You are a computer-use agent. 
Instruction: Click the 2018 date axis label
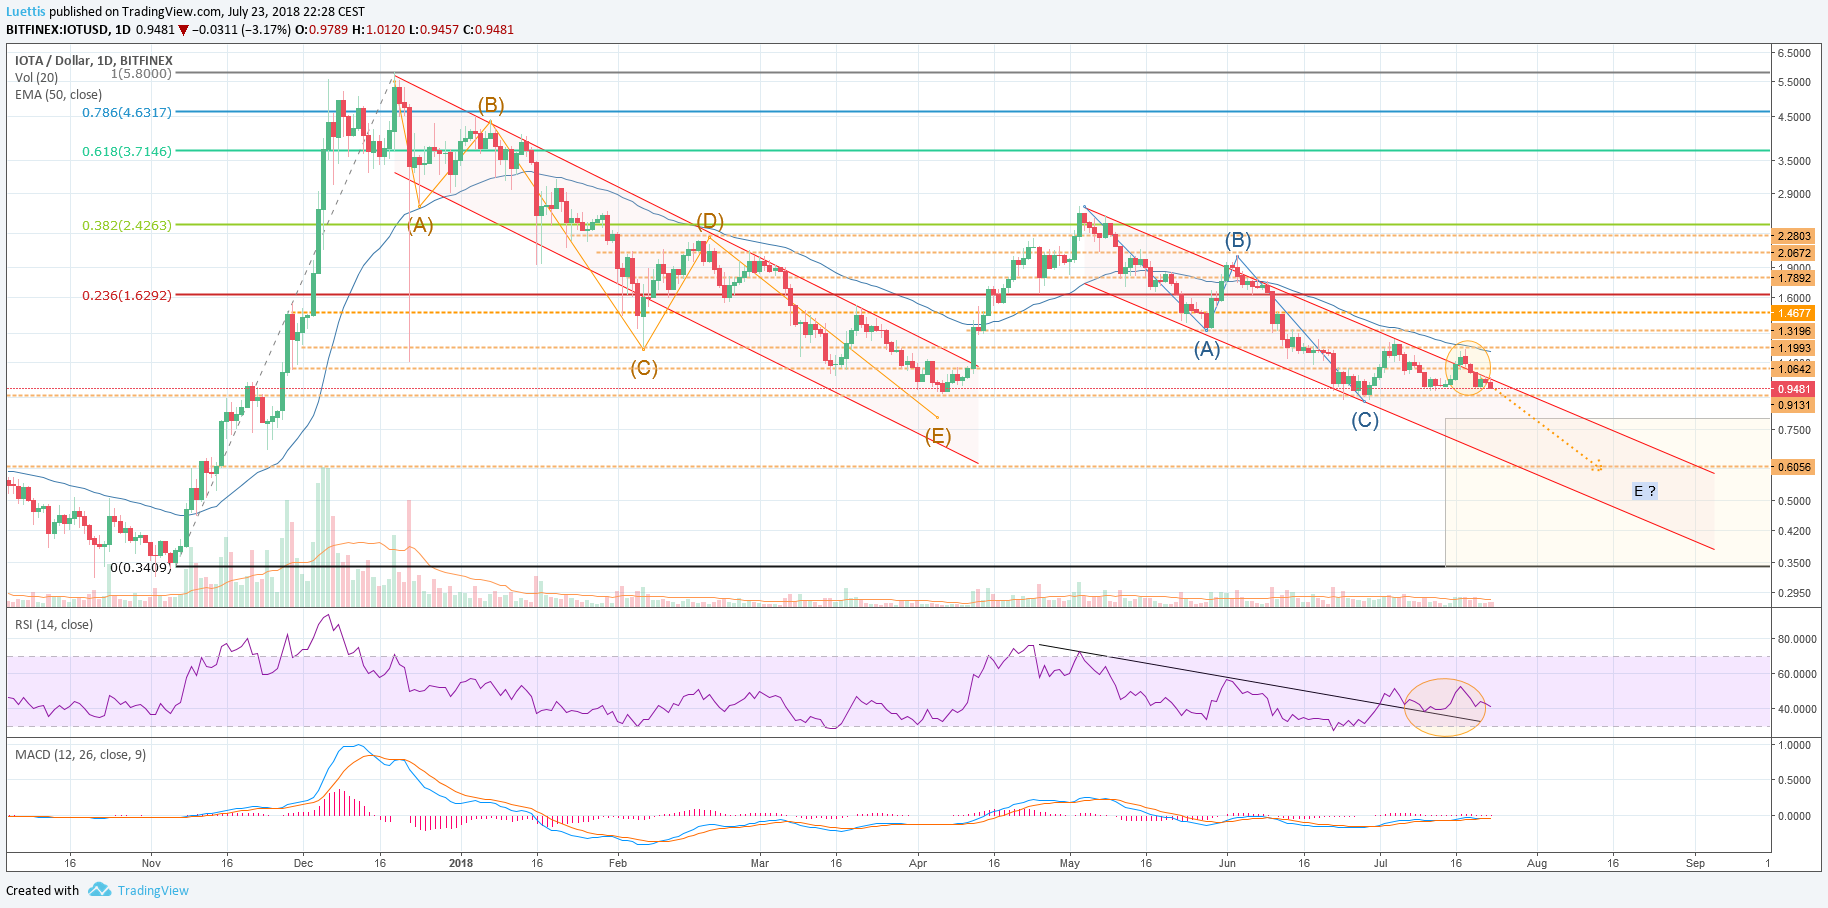point(461,863)
